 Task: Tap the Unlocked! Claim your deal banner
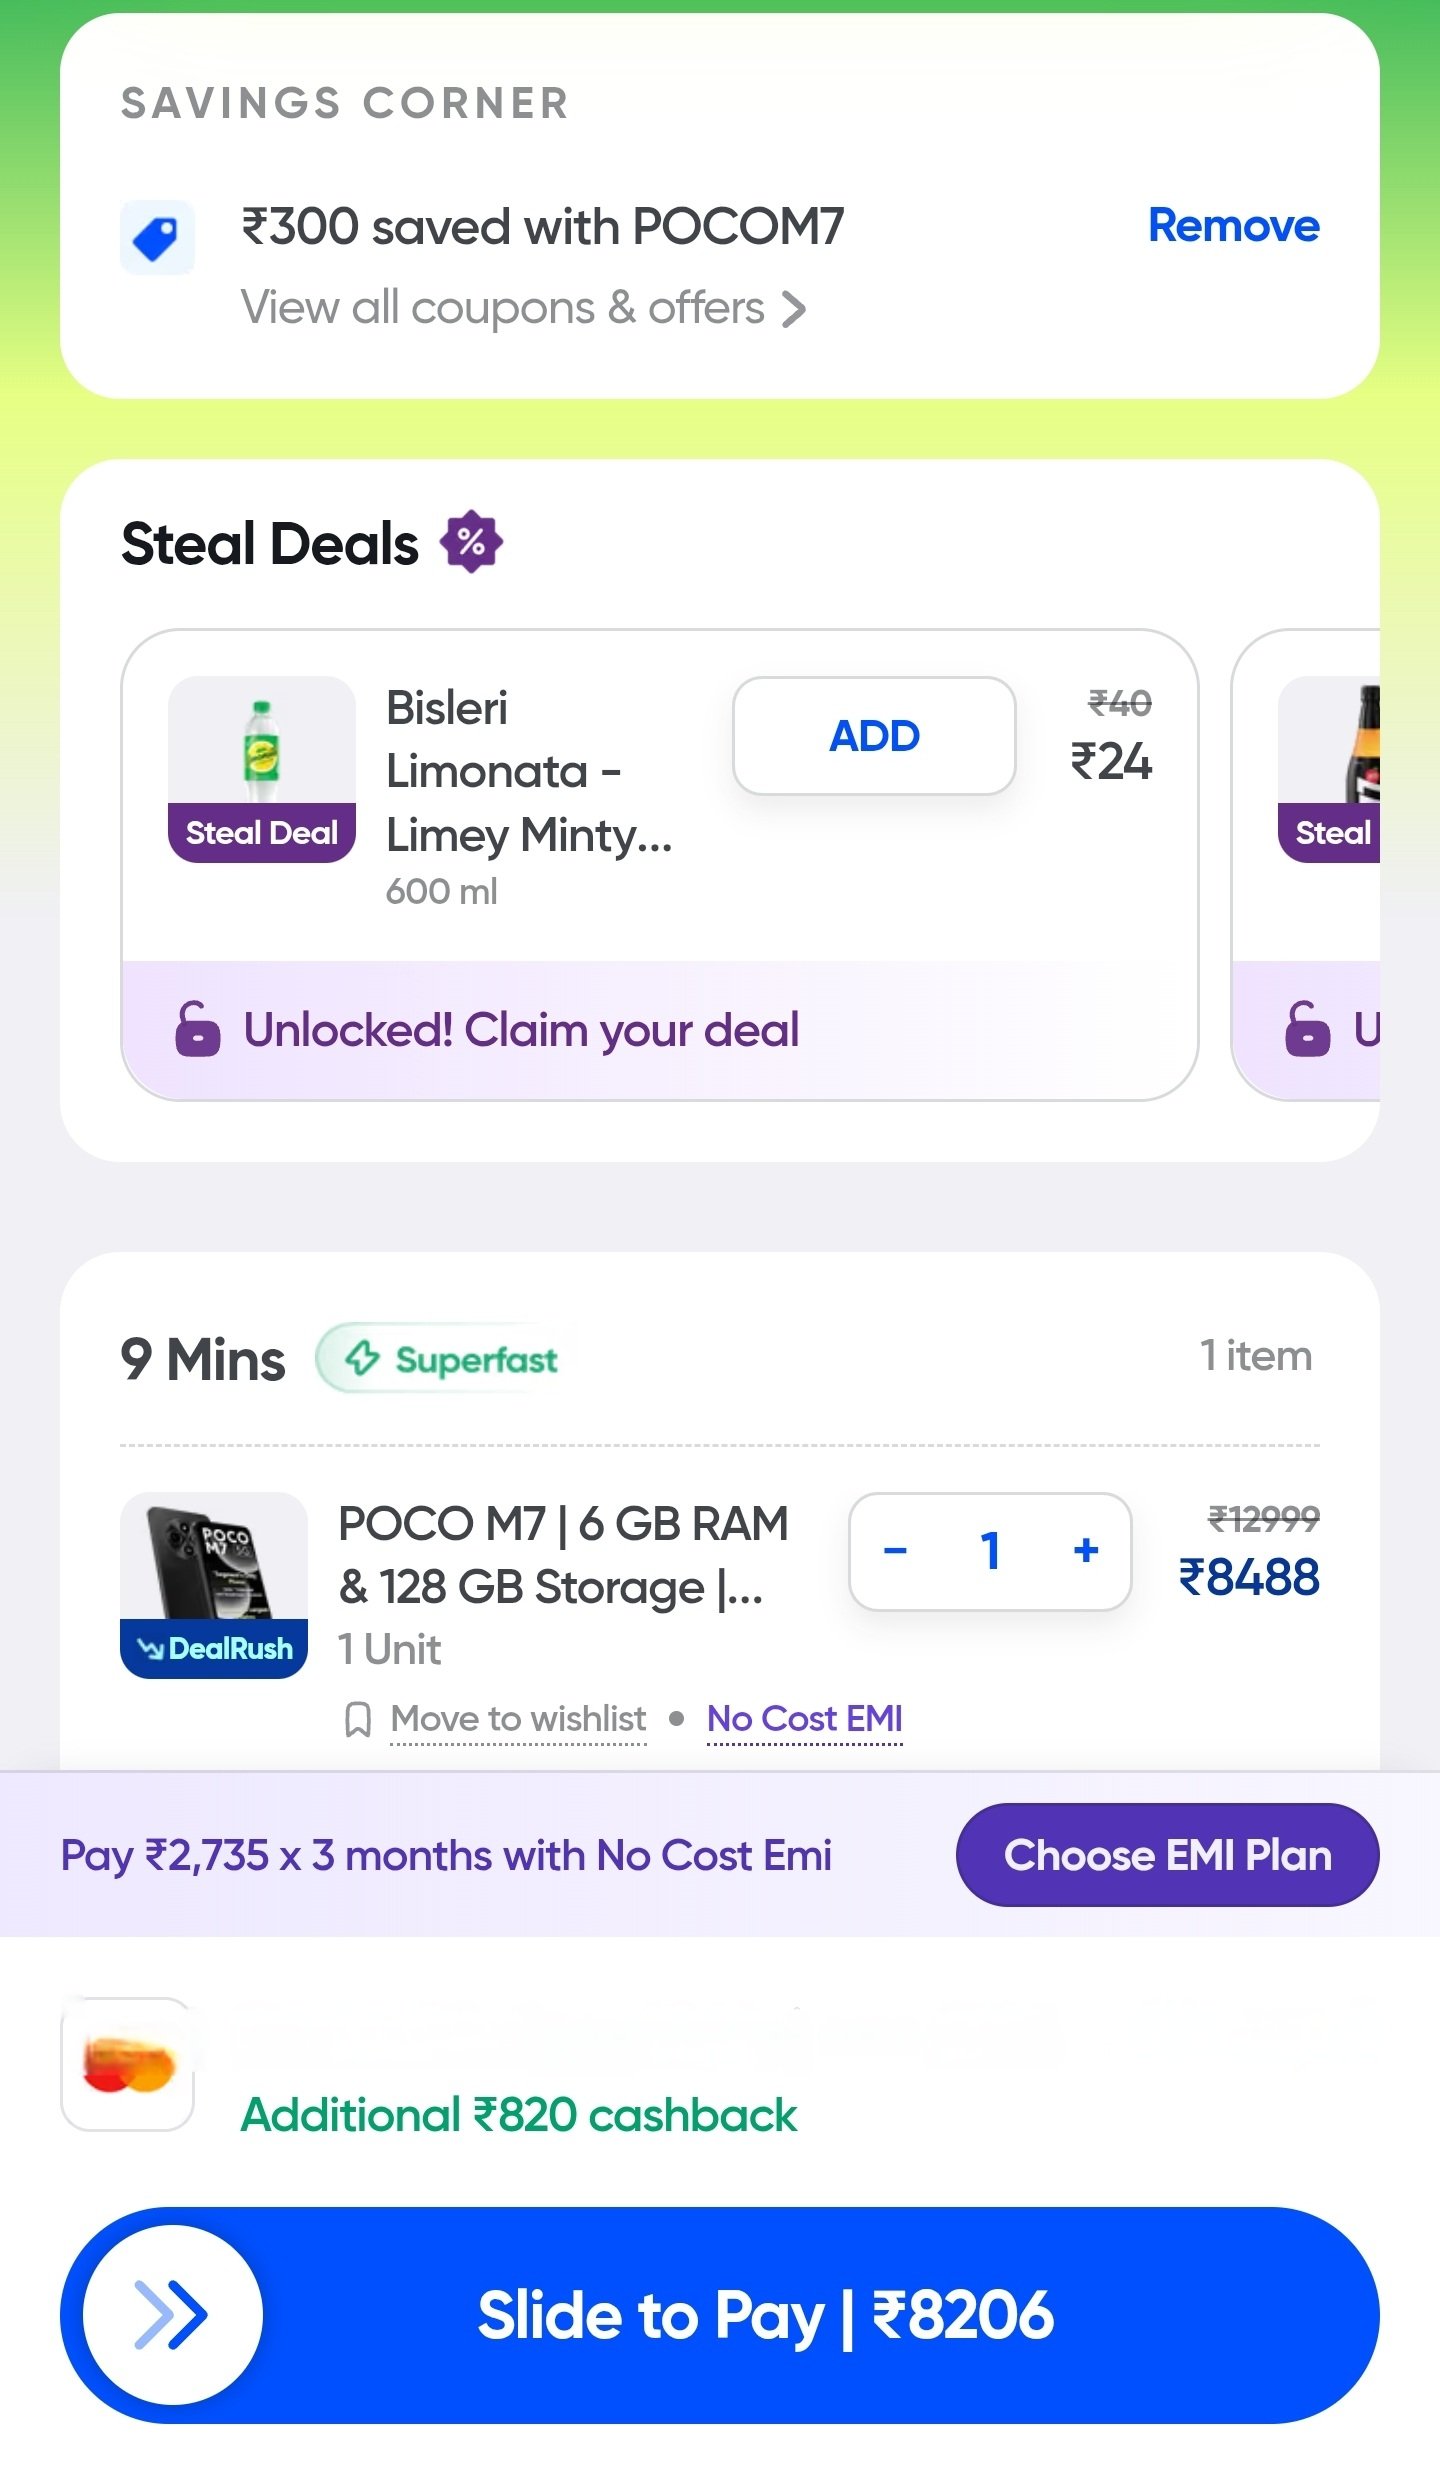(x=520, y=1030)
